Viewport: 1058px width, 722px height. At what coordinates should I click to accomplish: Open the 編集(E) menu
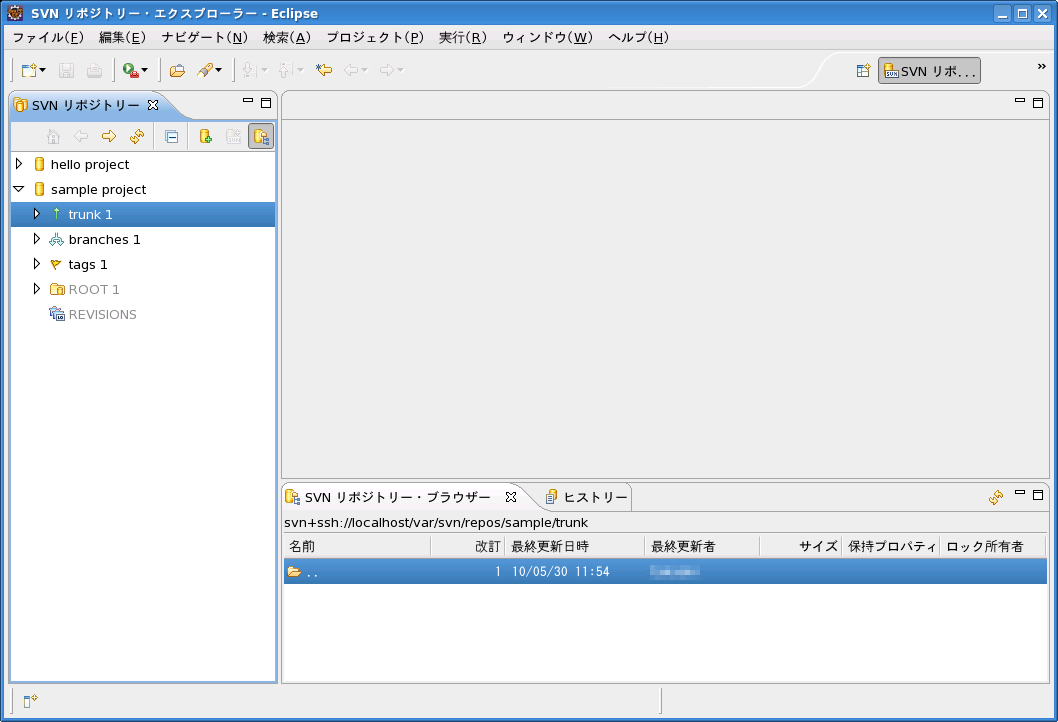[122, 38]
